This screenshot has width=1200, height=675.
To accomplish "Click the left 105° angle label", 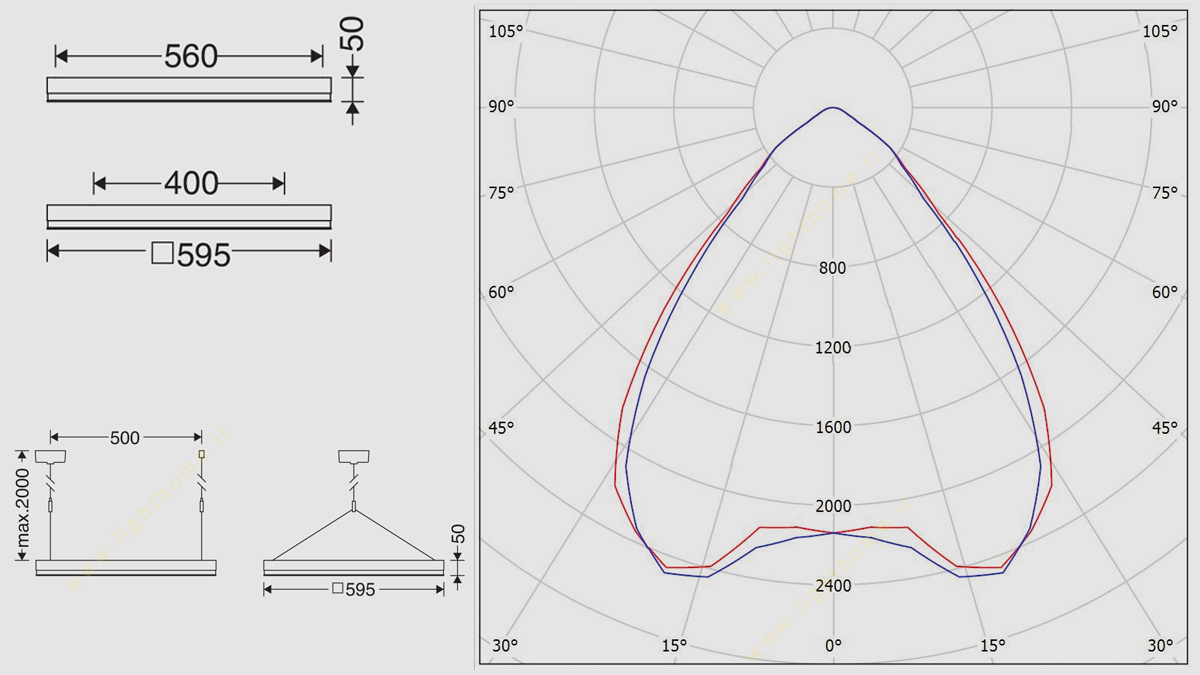I will [505, 32].
